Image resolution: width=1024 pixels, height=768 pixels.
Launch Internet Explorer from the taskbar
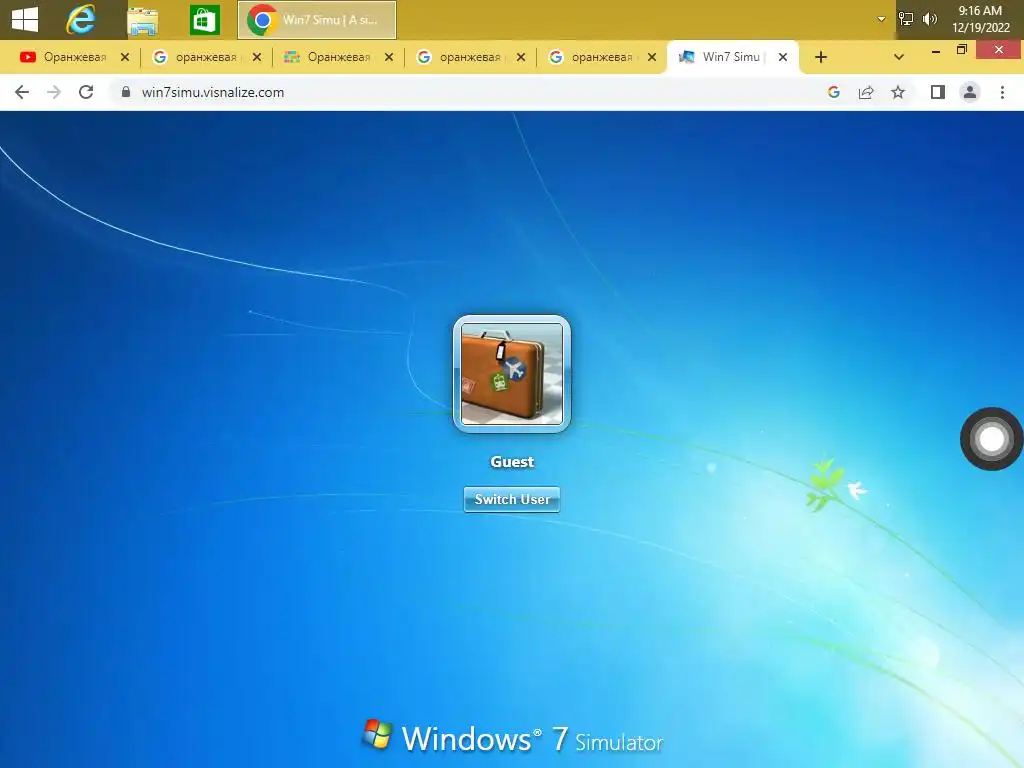point(80,20)
